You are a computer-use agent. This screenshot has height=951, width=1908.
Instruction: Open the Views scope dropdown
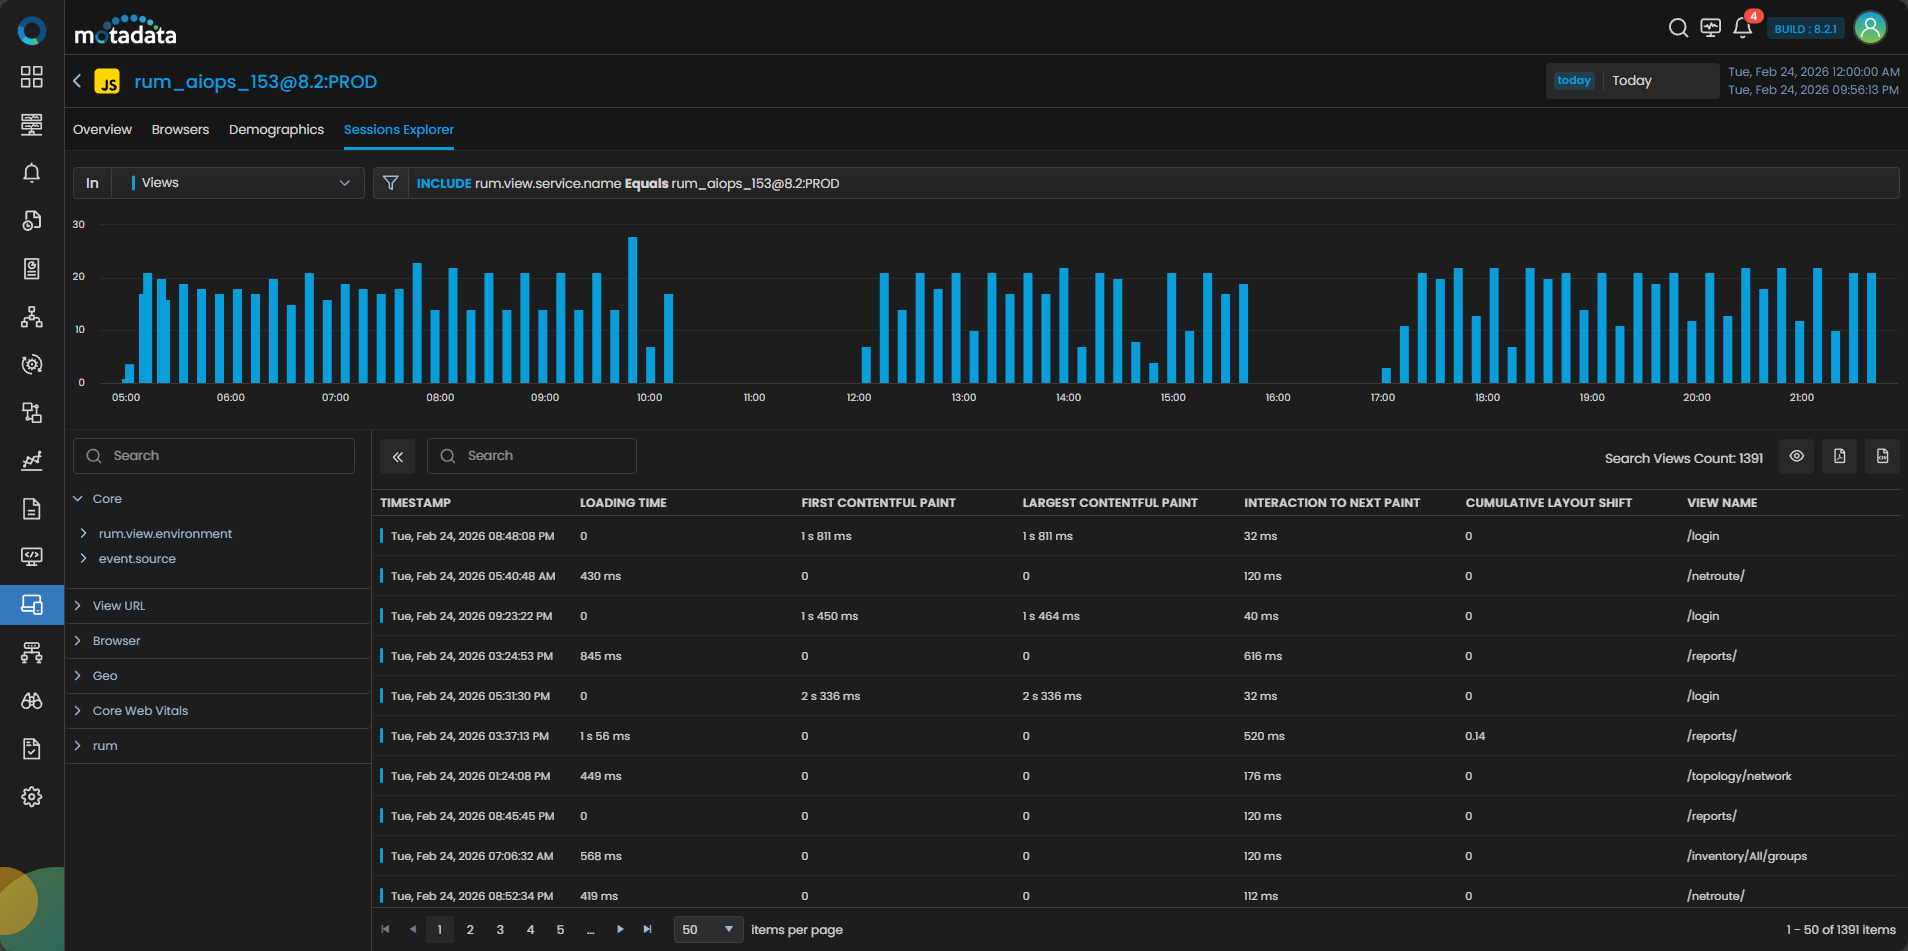click(x=240, y=183)
